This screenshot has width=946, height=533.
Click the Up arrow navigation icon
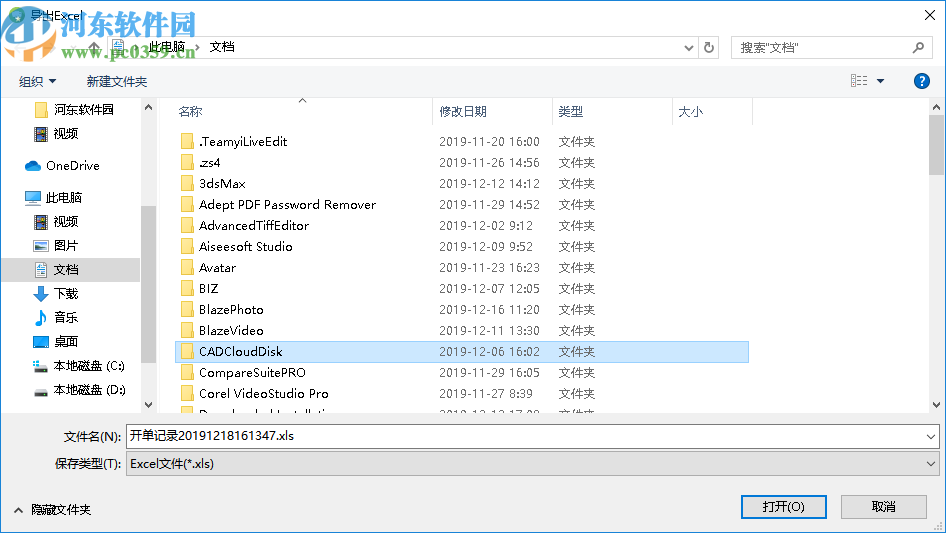(x=94, y=47)
